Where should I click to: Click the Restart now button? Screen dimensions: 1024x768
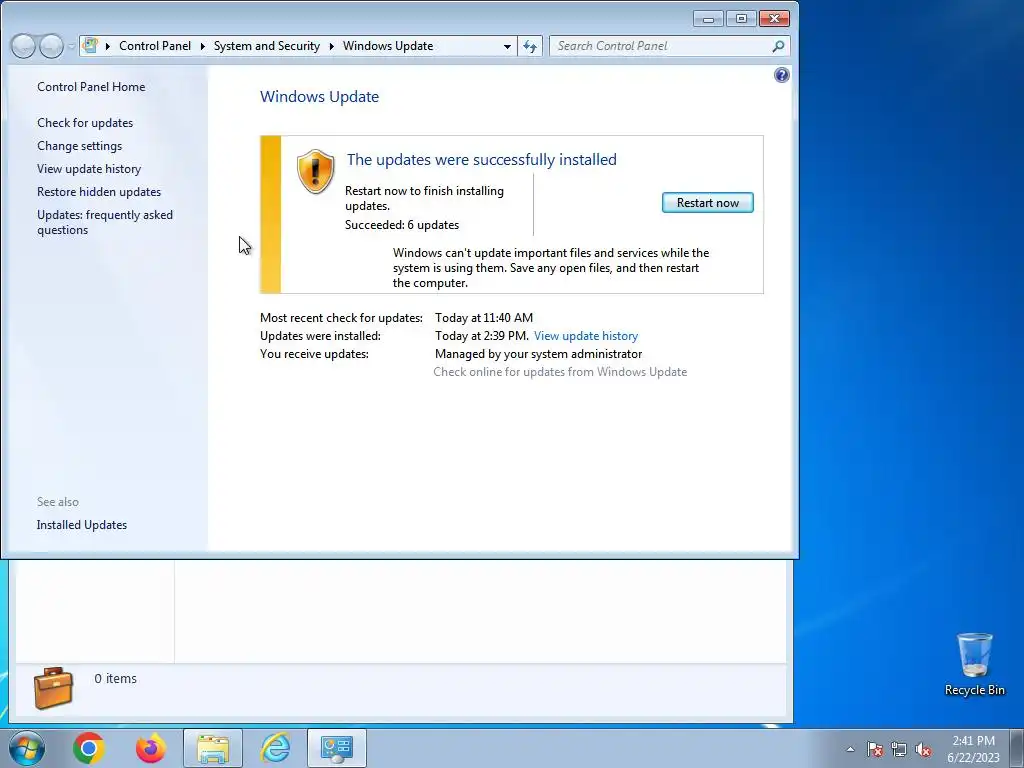click(x=707, y=202)
